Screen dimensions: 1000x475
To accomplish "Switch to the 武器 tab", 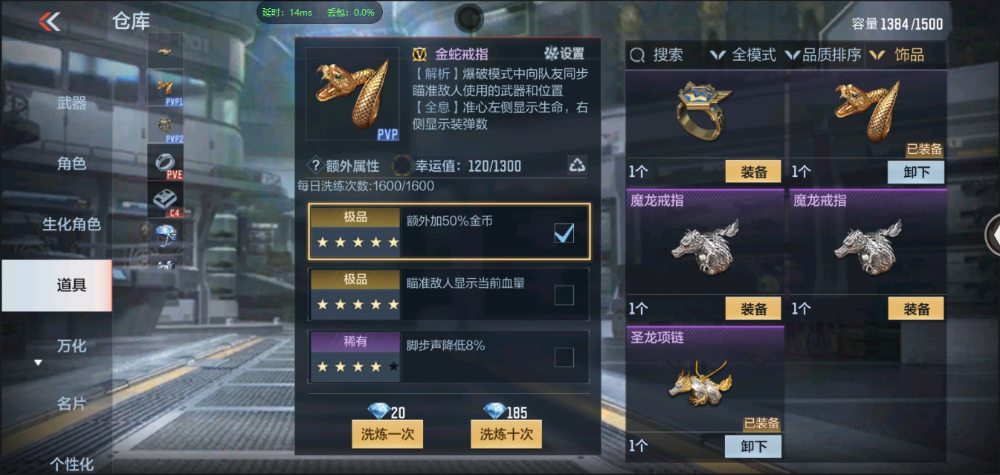I will 71,103.
